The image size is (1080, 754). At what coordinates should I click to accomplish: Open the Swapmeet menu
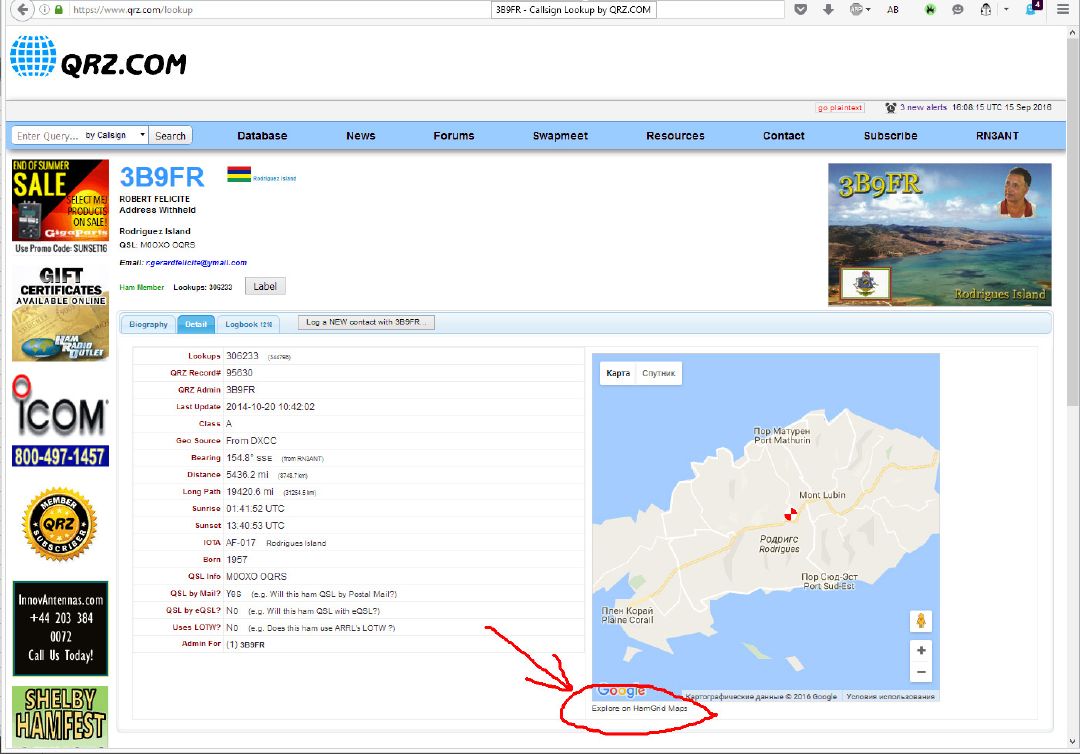coord(561,136)
